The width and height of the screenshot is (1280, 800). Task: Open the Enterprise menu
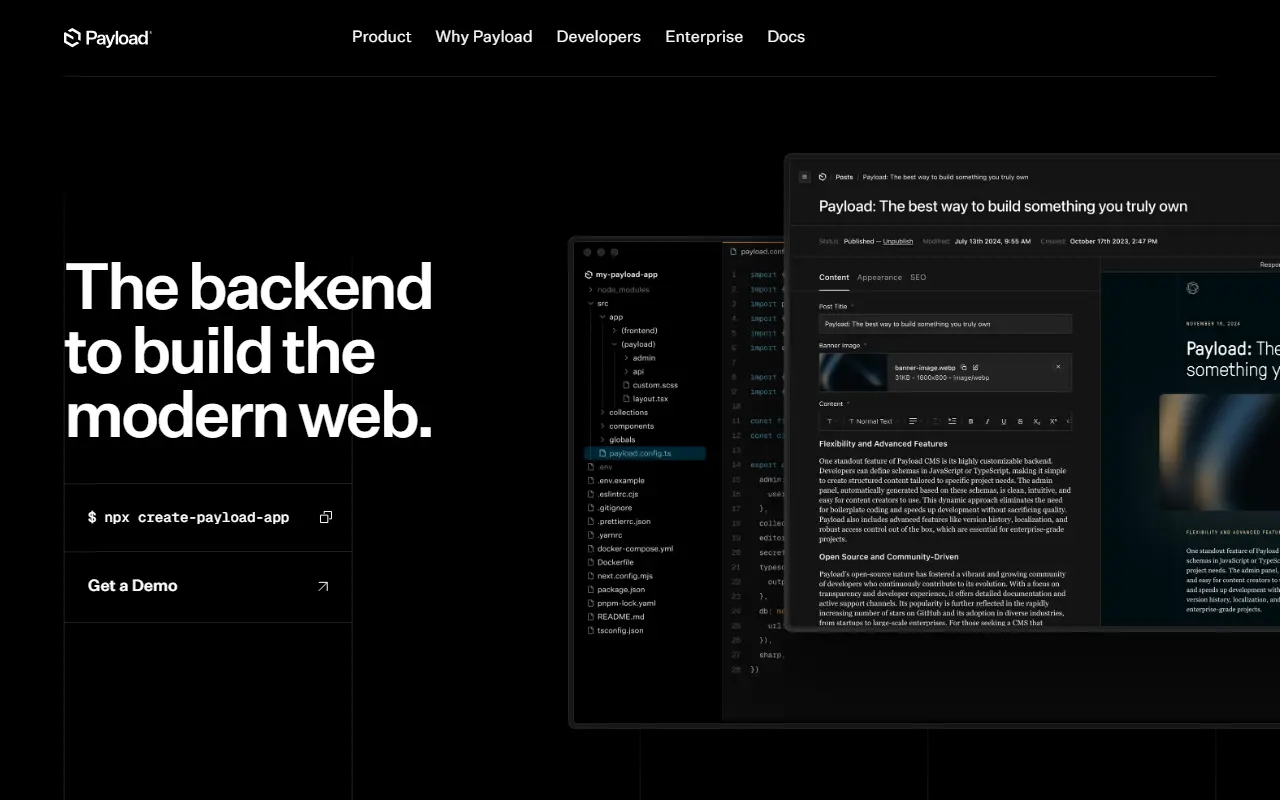pyautogui.click(x=704, y=37)
